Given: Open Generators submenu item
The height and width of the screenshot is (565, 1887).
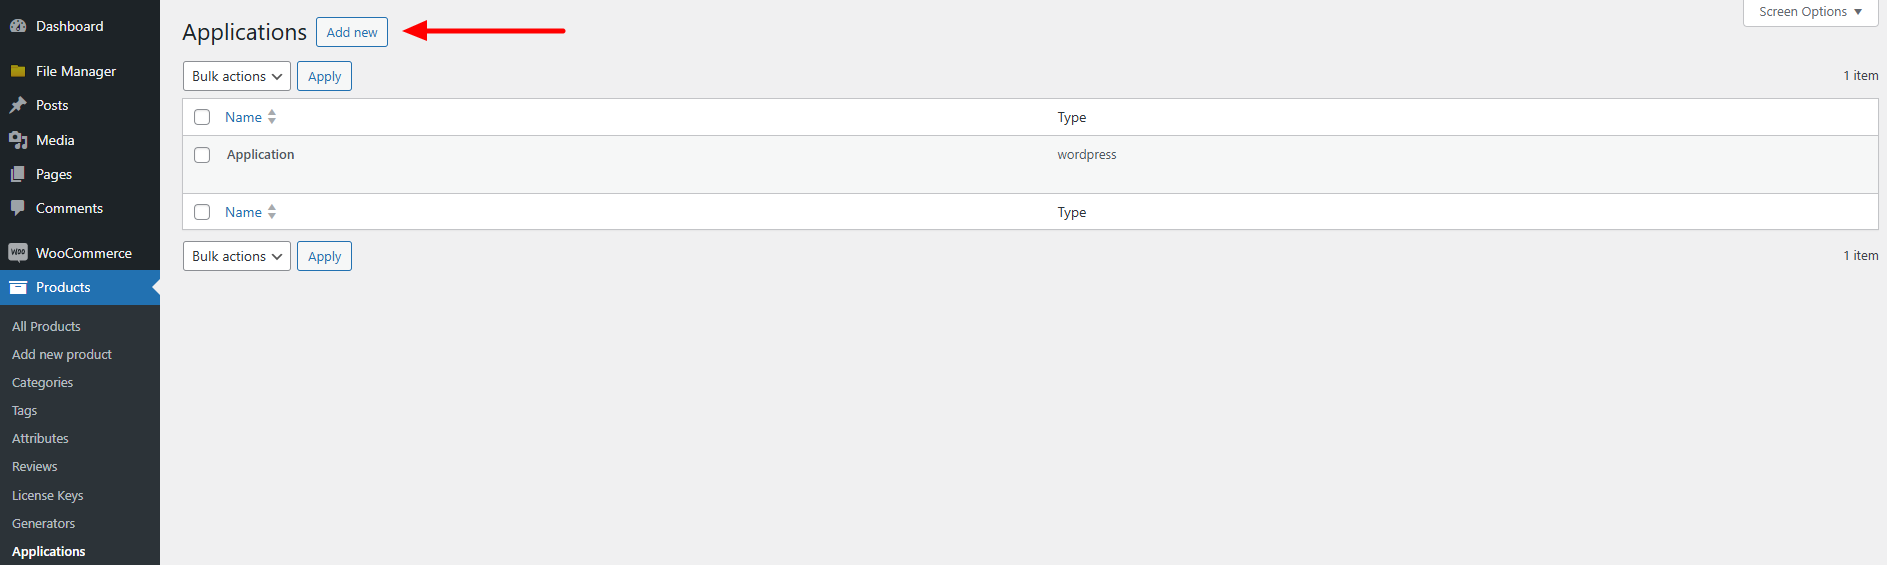Looking at the screenshot, I should 44,523.
